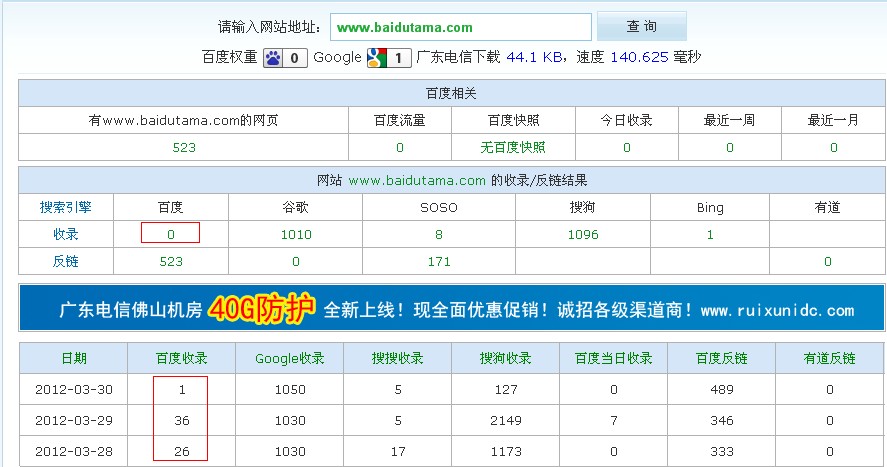Click 百度当日收录 value 7
Screen dimensions: 887x467
(x=614, y=421)
